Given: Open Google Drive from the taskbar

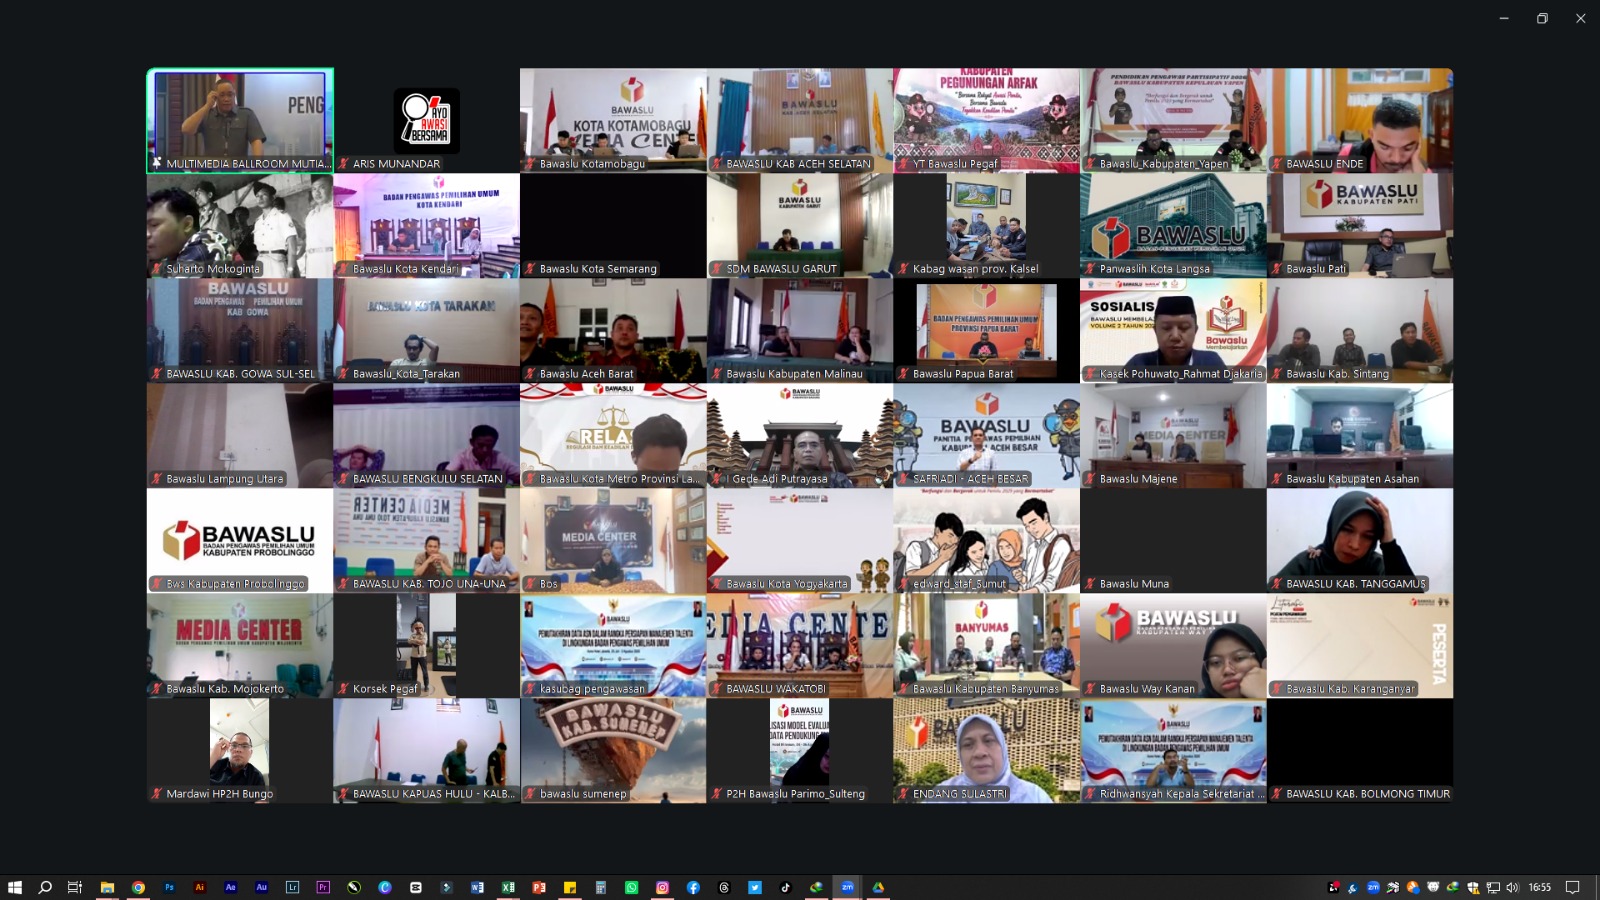Looking at the screenshot, I should pos(878,887).
